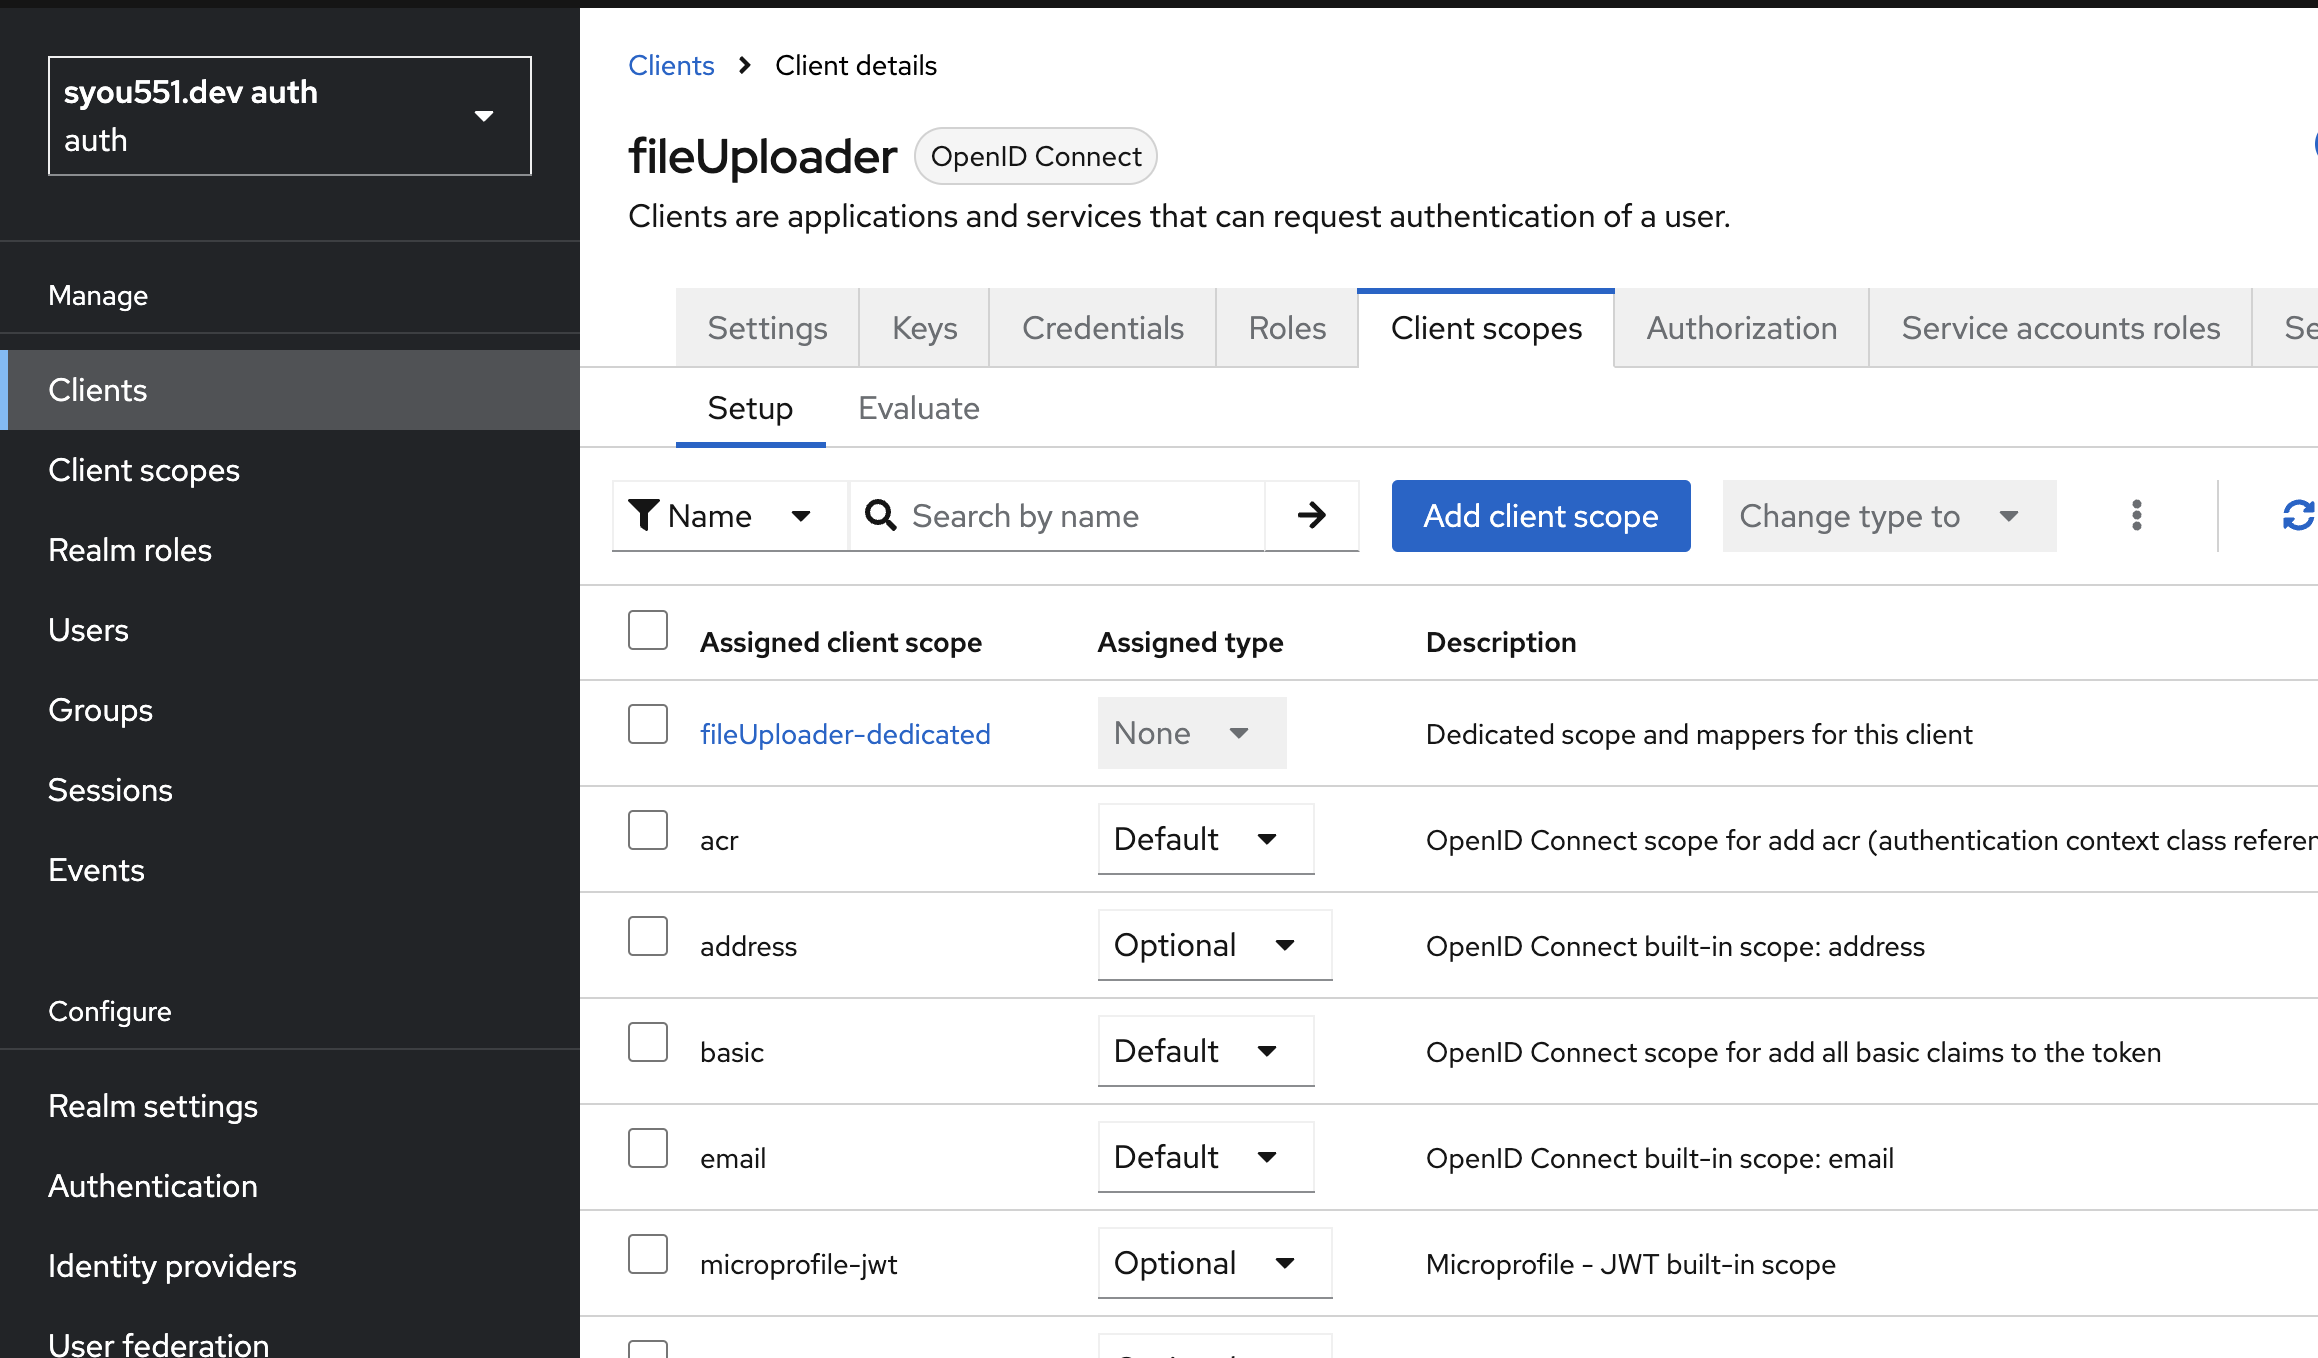
Task: Check the acr scope checkbox
Action: (x=648, y=830)
